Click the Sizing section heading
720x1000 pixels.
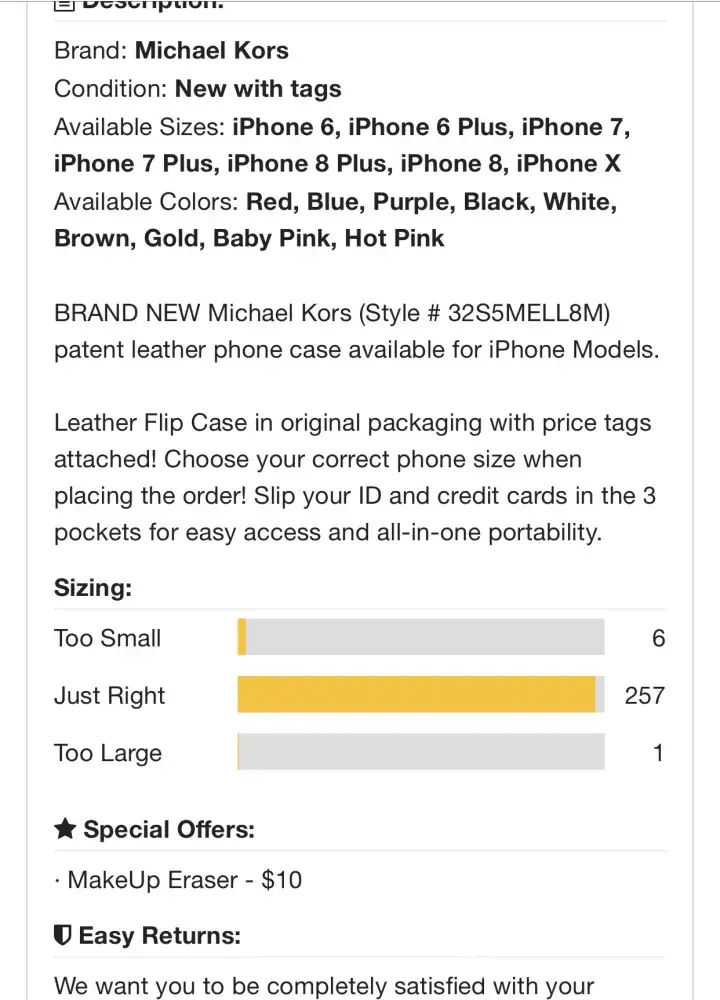(93, 588)
